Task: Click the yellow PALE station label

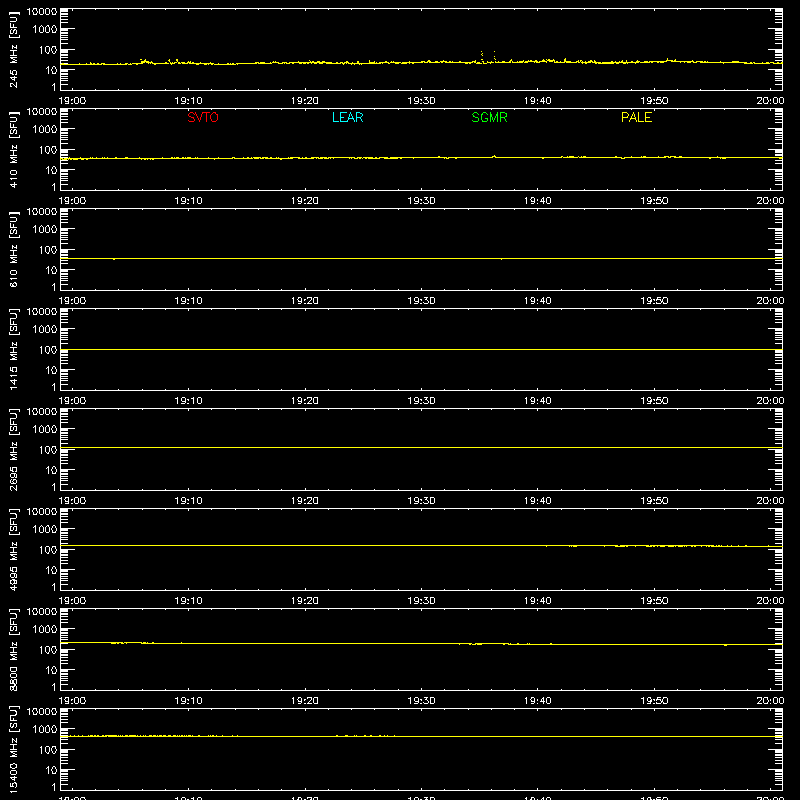Action: click(x=636, y=117)
